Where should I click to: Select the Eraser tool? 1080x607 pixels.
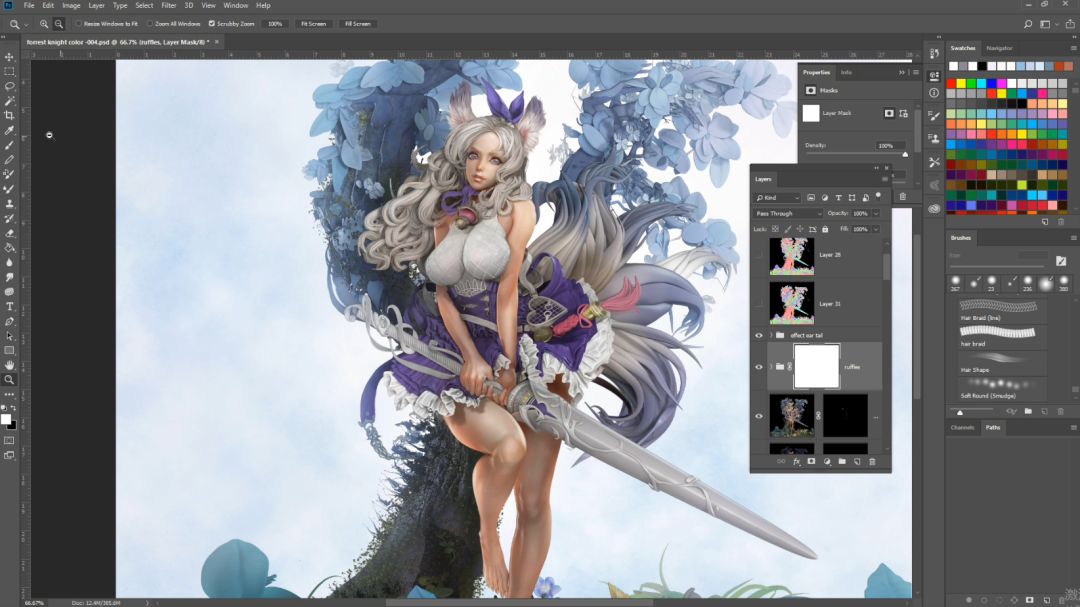coord(9,234)
